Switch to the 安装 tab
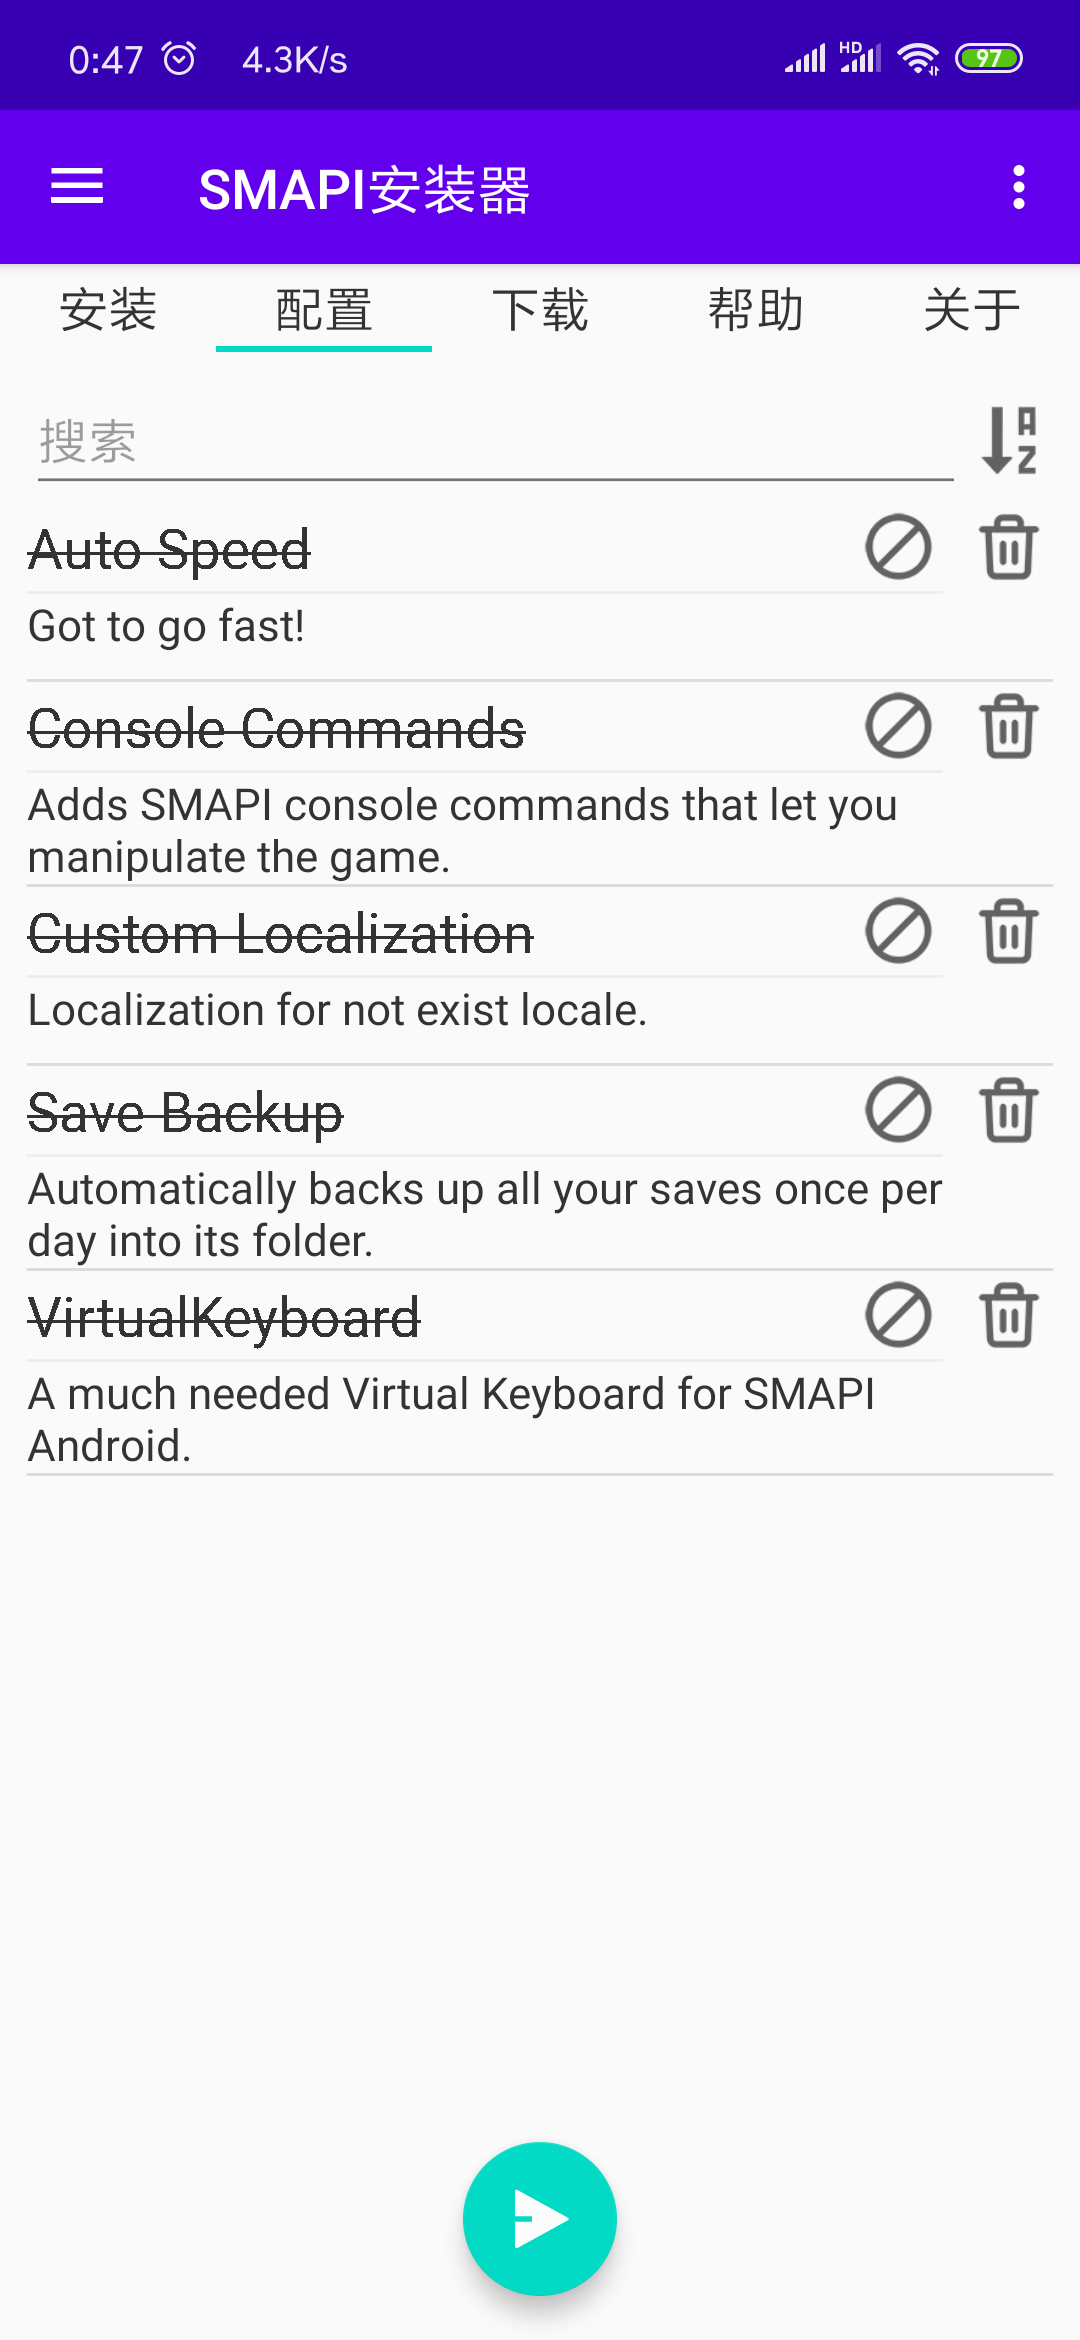 (108, 309)
